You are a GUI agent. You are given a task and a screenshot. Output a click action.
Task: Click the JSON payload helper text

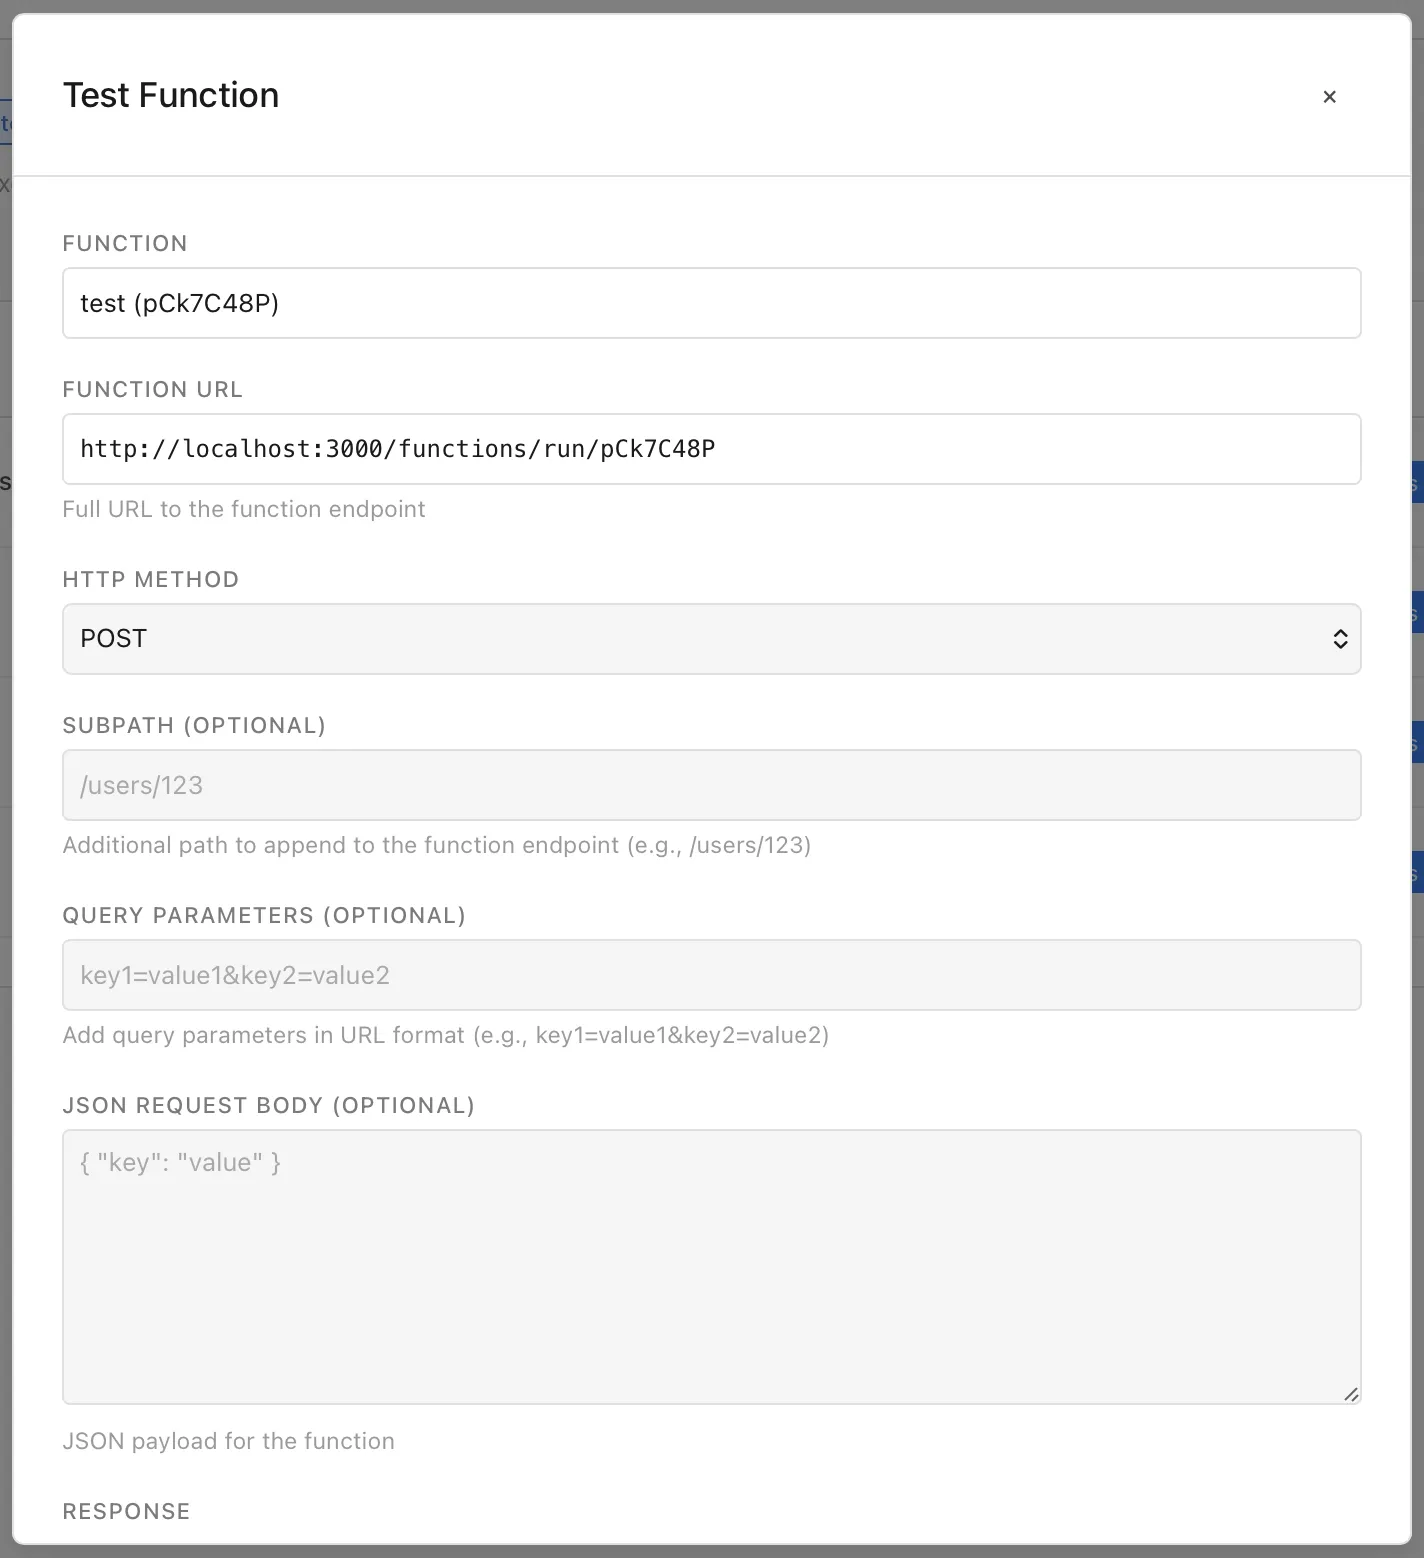[x=229, y=1441]
